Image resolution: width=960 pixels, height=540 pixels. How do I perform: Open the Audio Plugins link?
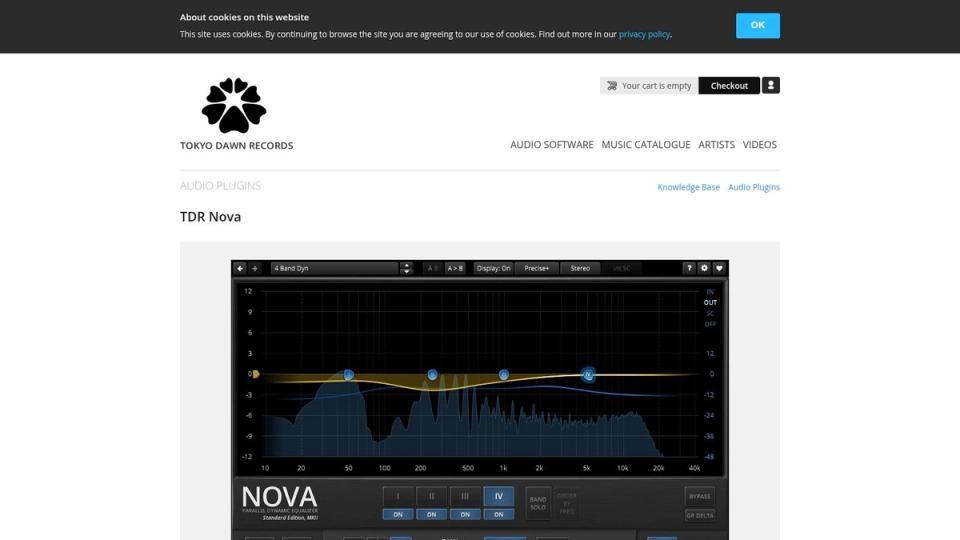[x=754, y=187]
